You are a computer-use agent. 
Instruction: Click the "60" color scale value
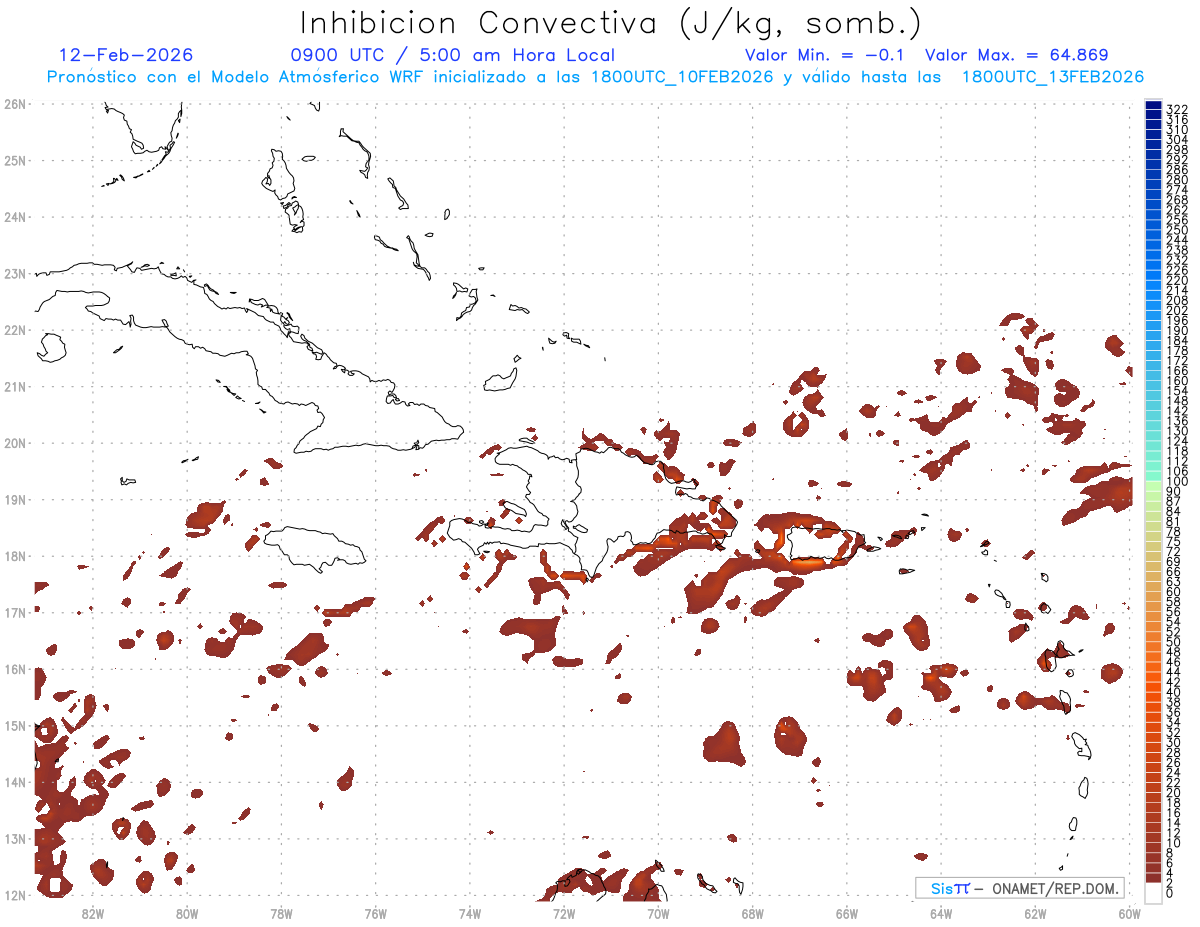(x=1174, y=592)
